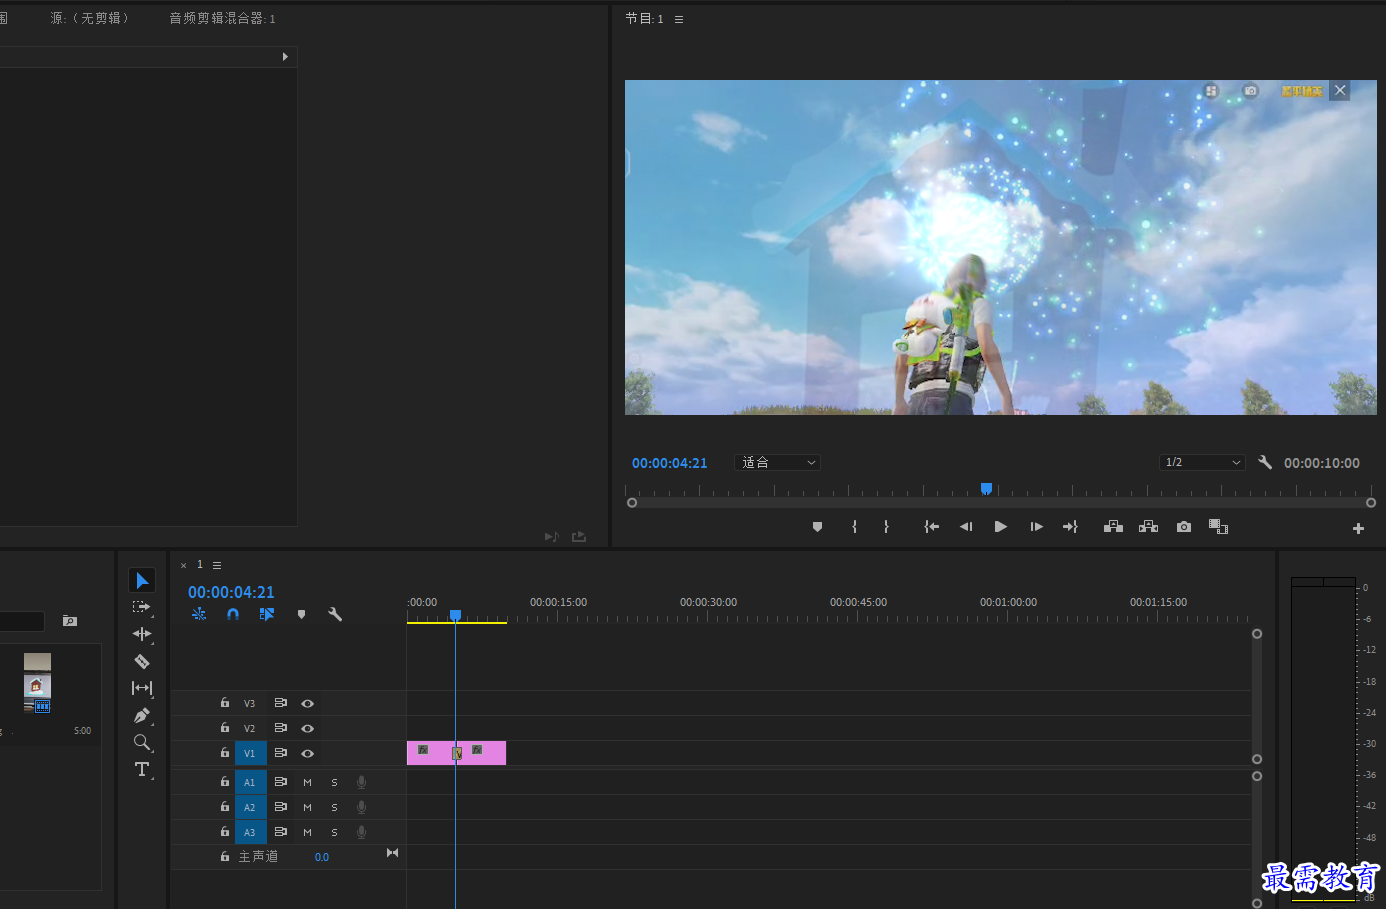
Task: Solo track A2
Action: pos(334,808)
